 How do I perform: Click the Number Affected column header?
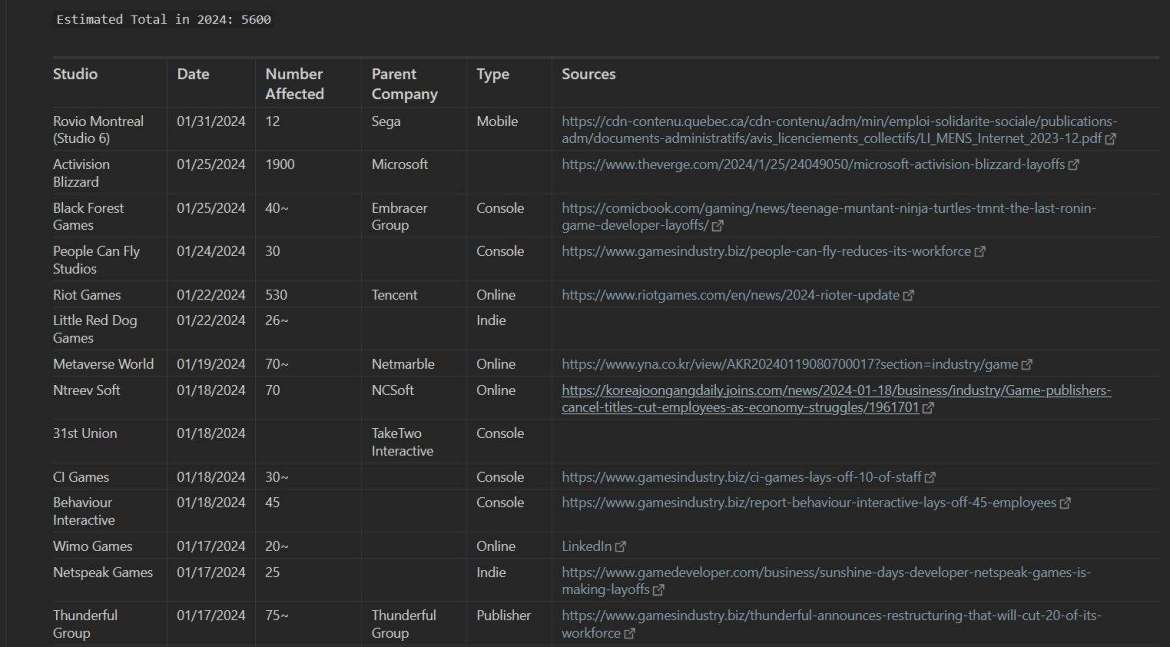294,84
